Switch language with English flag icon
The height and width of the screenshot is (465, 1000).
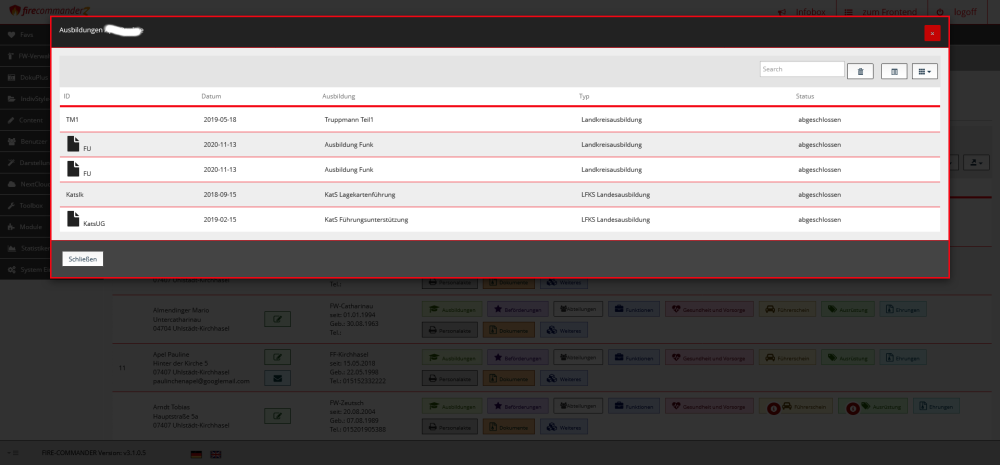[217, 453]
